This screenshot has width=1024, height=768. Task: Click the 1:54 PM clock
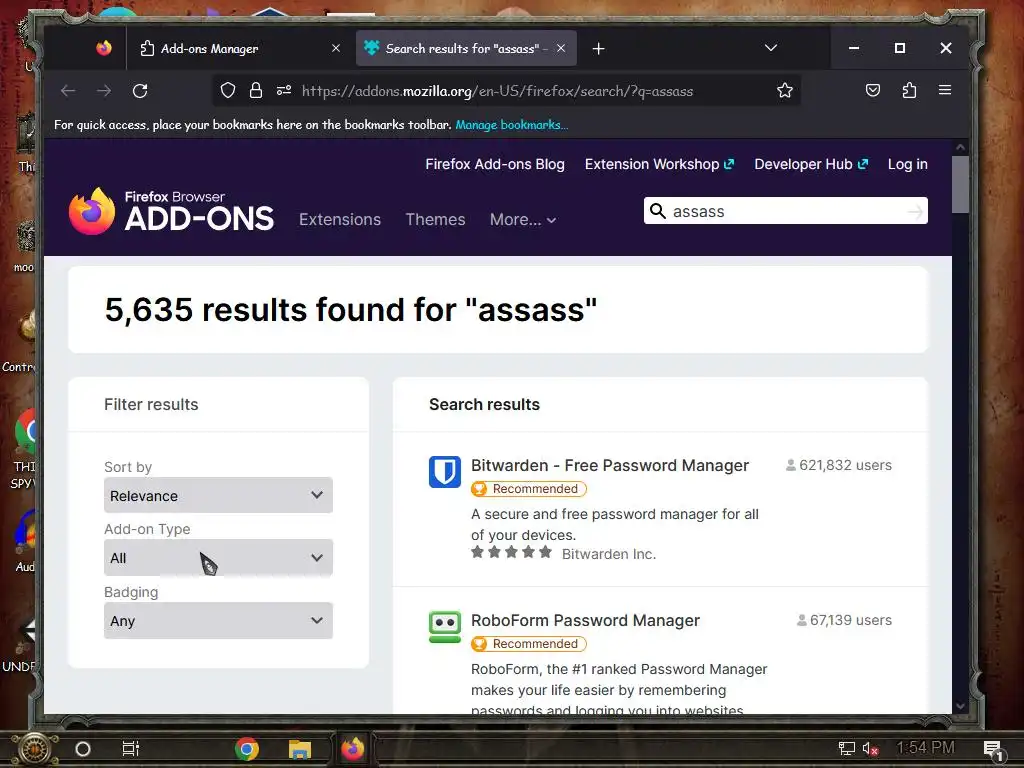[925, 747]
